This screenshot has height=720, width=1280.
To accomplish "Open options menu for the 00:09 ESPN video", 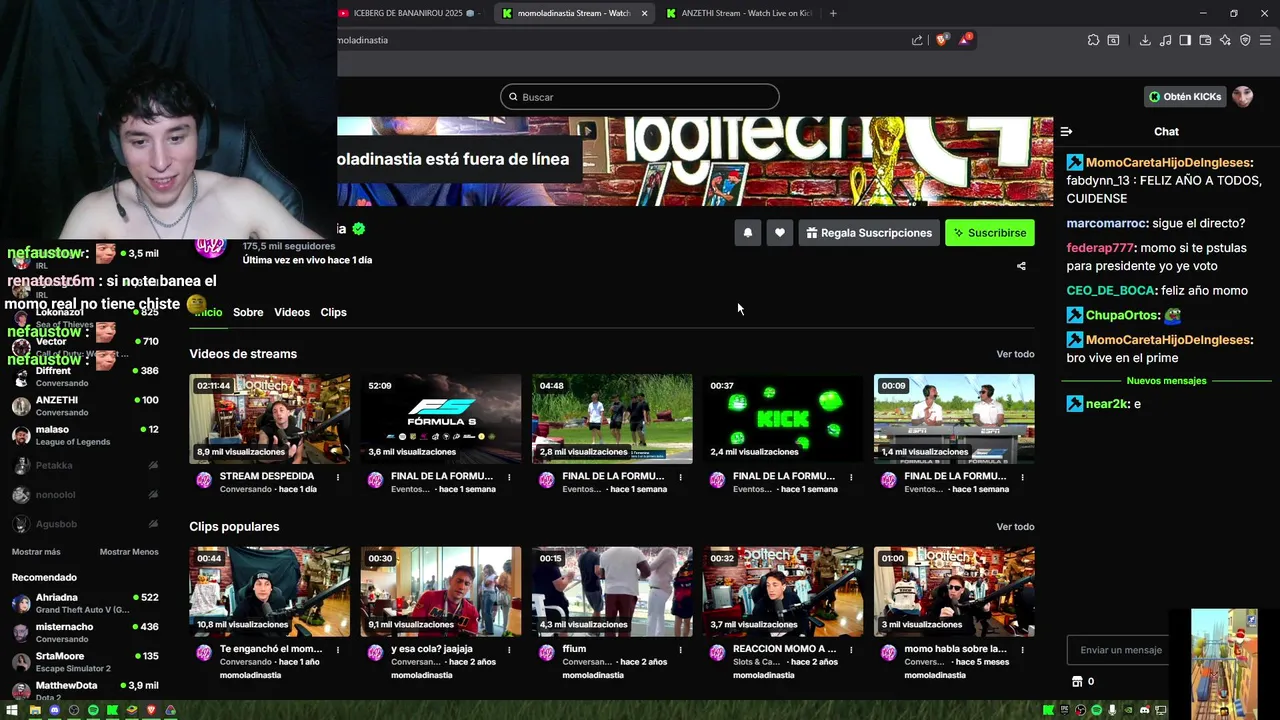I will click(x=1022, y=478).
